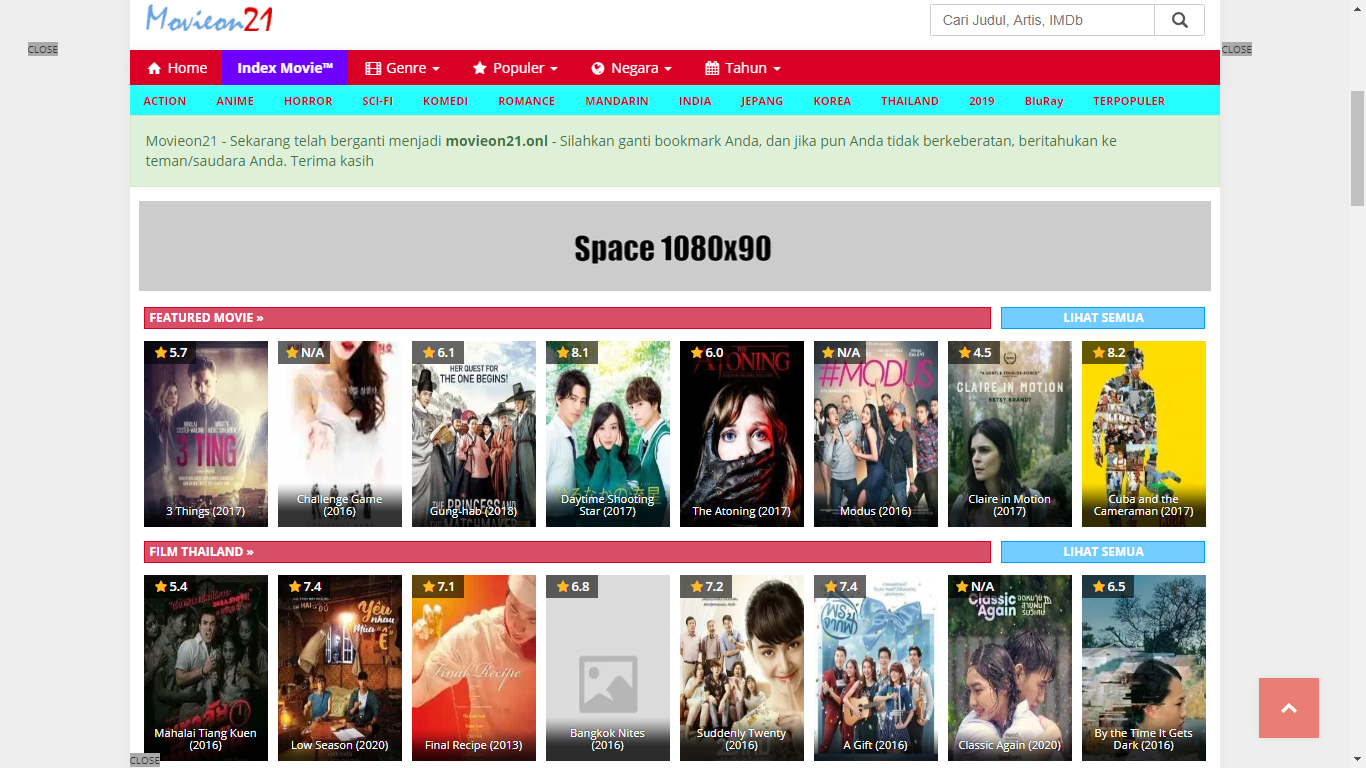Select the 2019 category link
Screen dimensions: 1366x768
point(982,101)
